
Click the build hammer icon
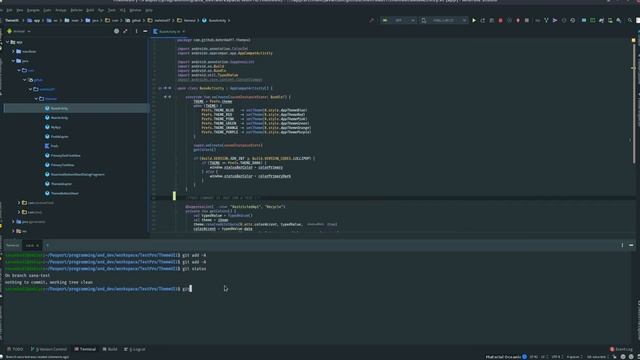[371, 20]
